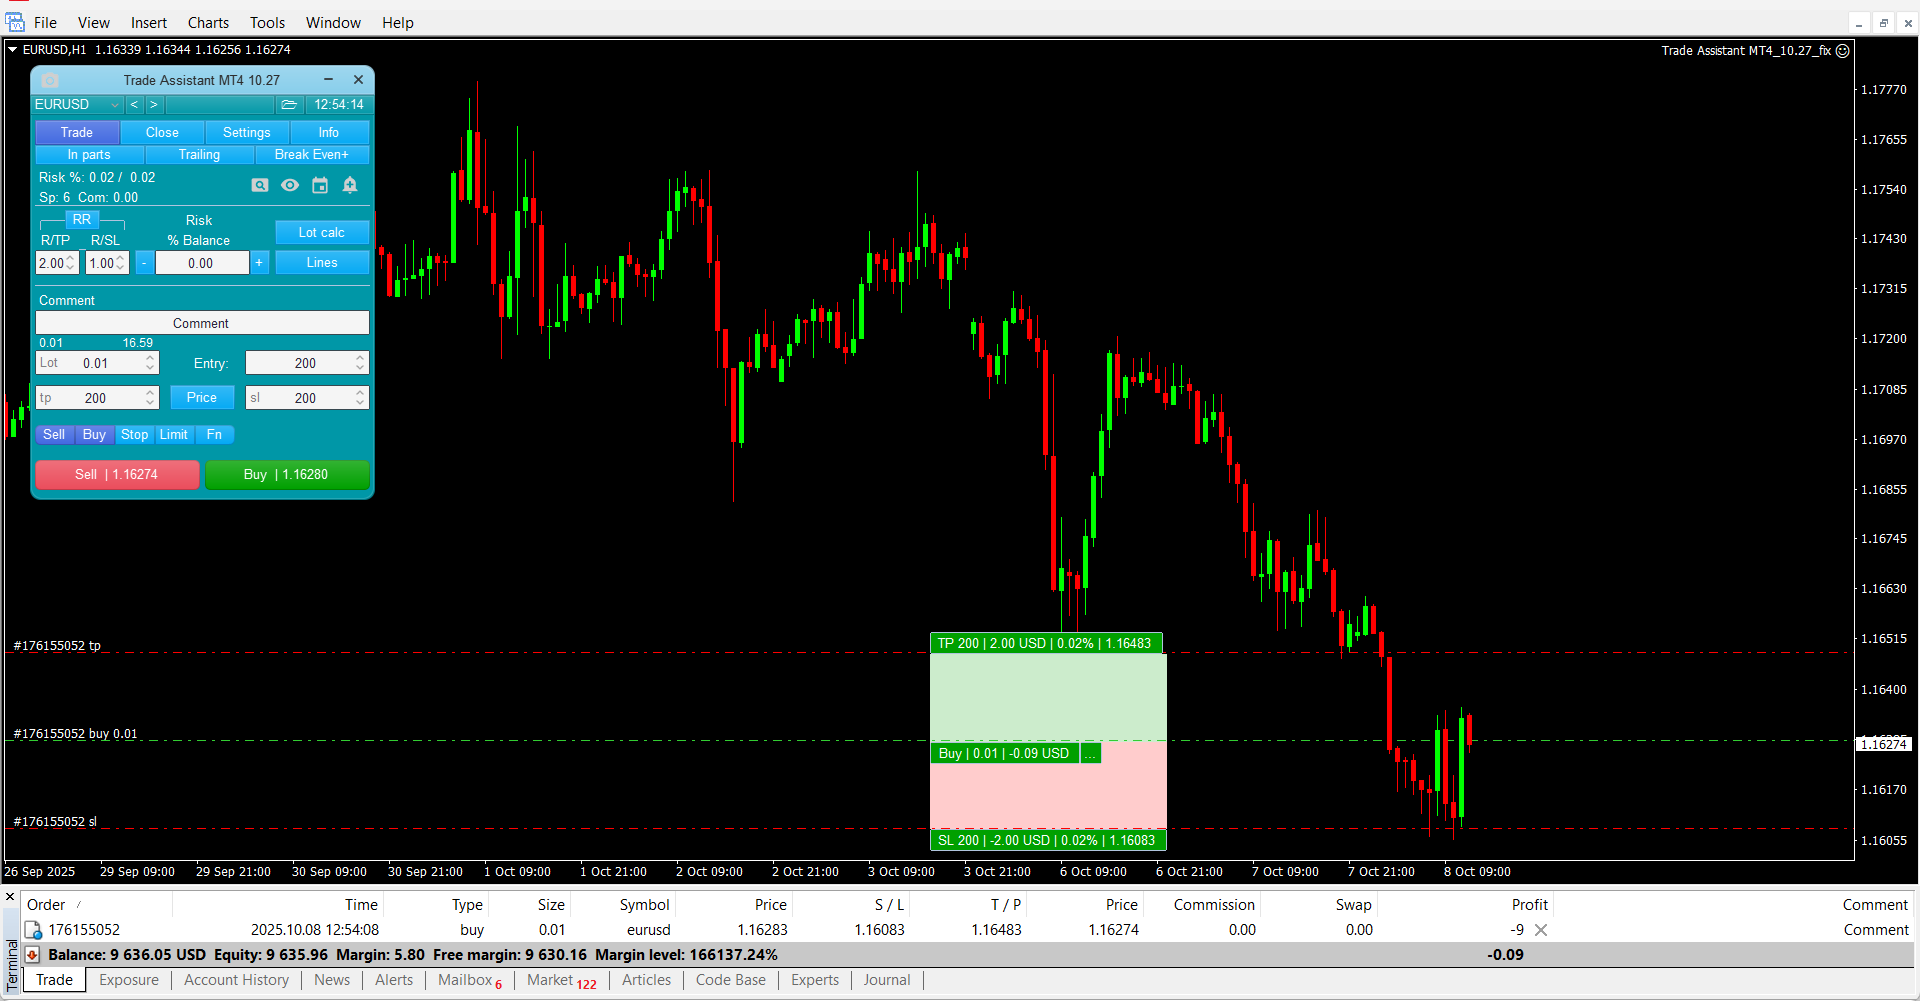Toggle the Buy order type

pos(94,435)
